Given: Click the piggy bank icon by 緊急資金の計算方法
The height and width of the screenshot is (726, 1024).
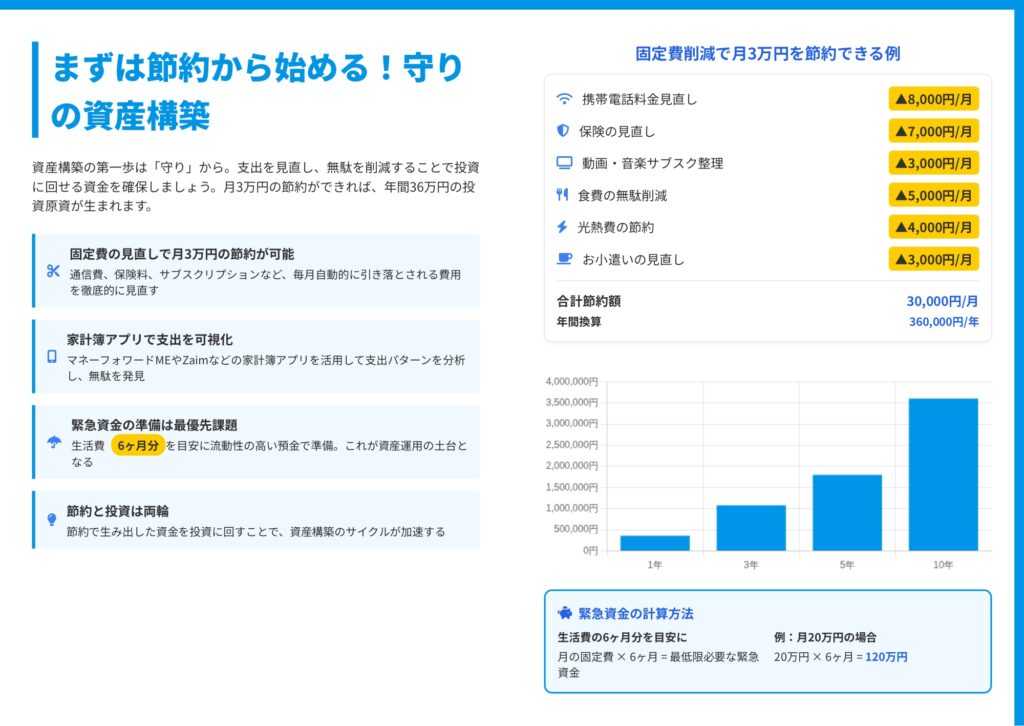Looking at the screenshot, I should tap(565, 613).
